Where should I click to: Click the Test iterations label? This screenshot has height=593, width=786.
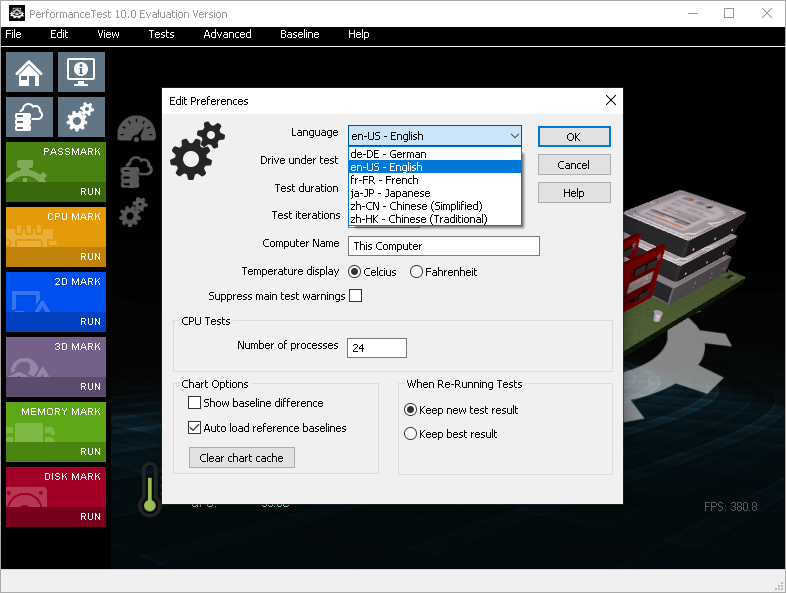click(x=306, y=215)
